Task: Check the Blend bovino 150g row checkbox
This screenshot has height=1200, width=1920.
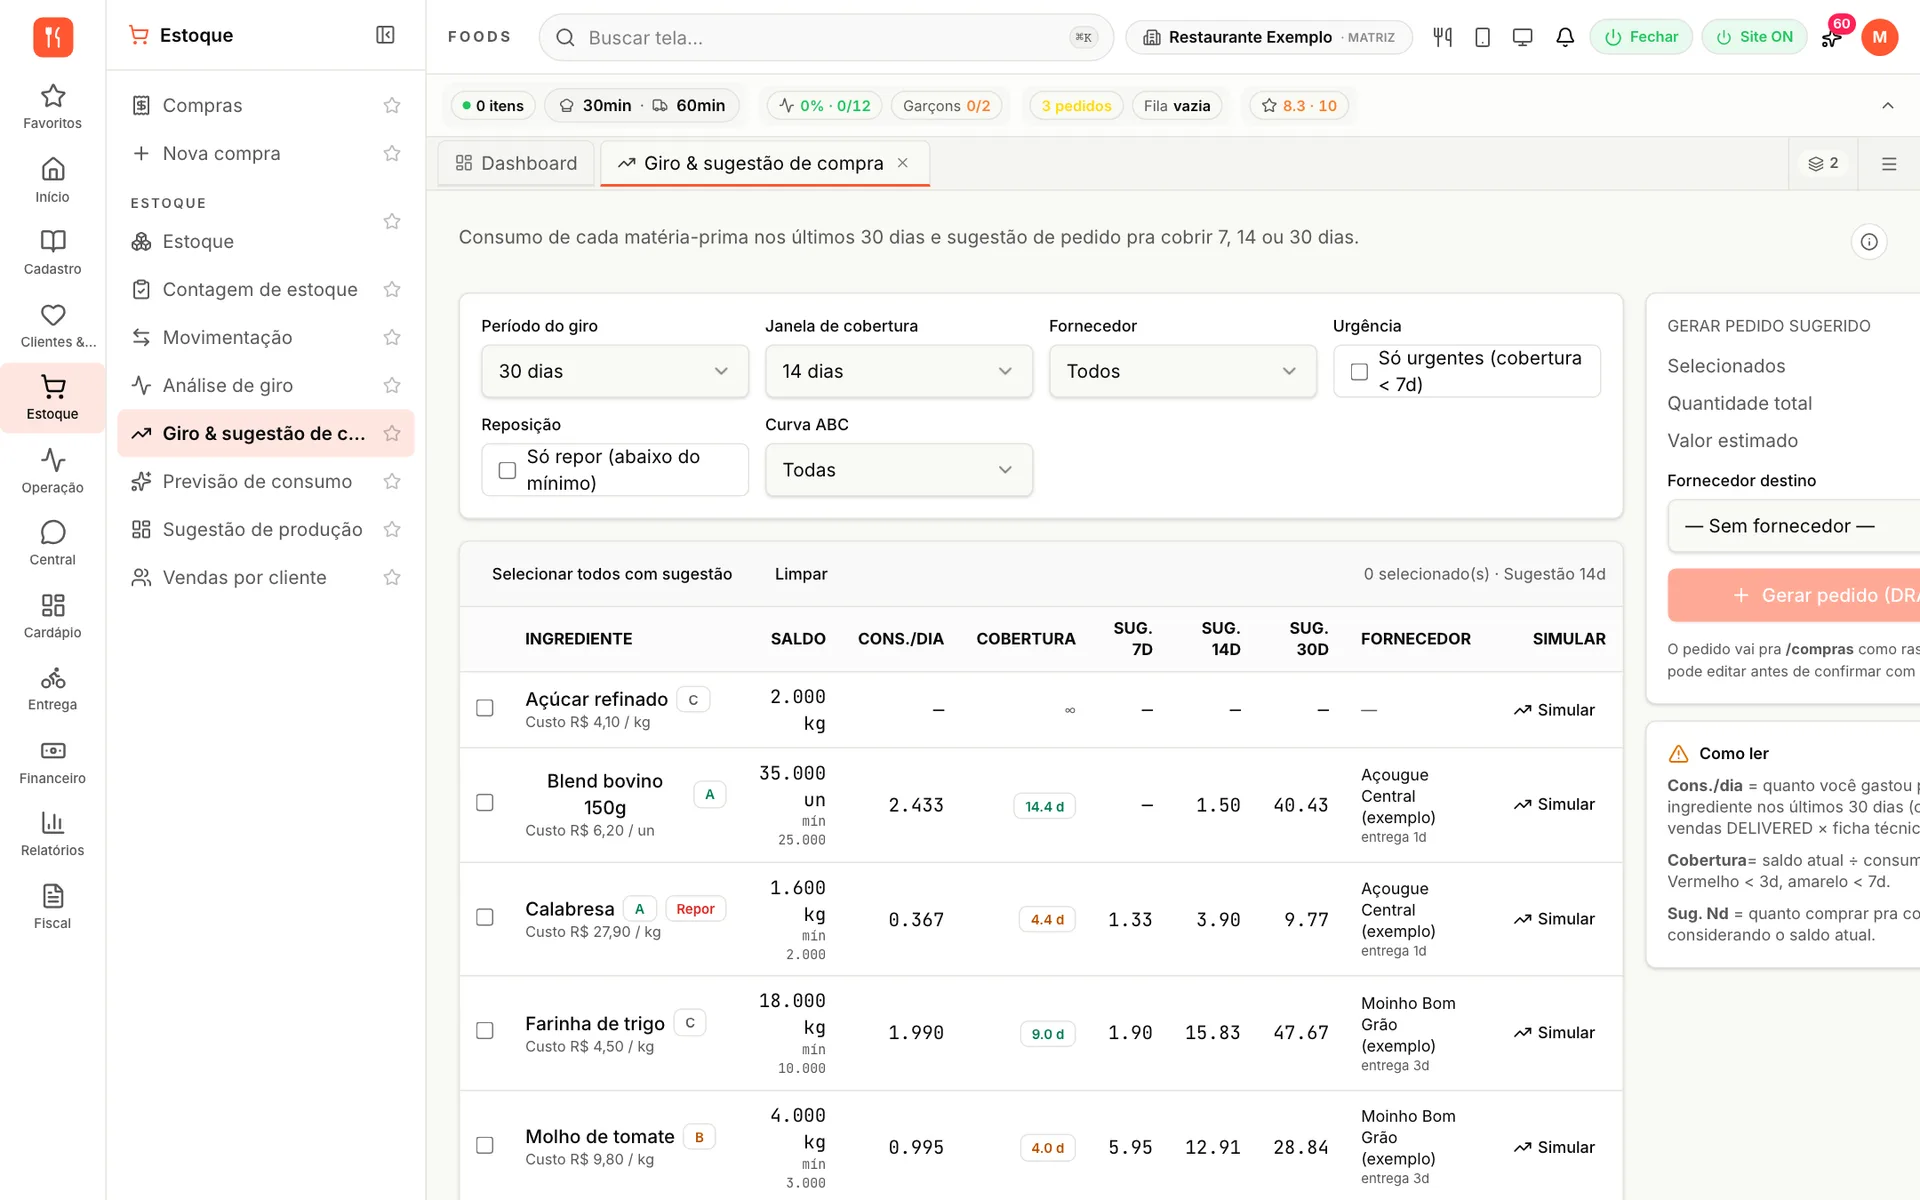Action: click(485, 803)
